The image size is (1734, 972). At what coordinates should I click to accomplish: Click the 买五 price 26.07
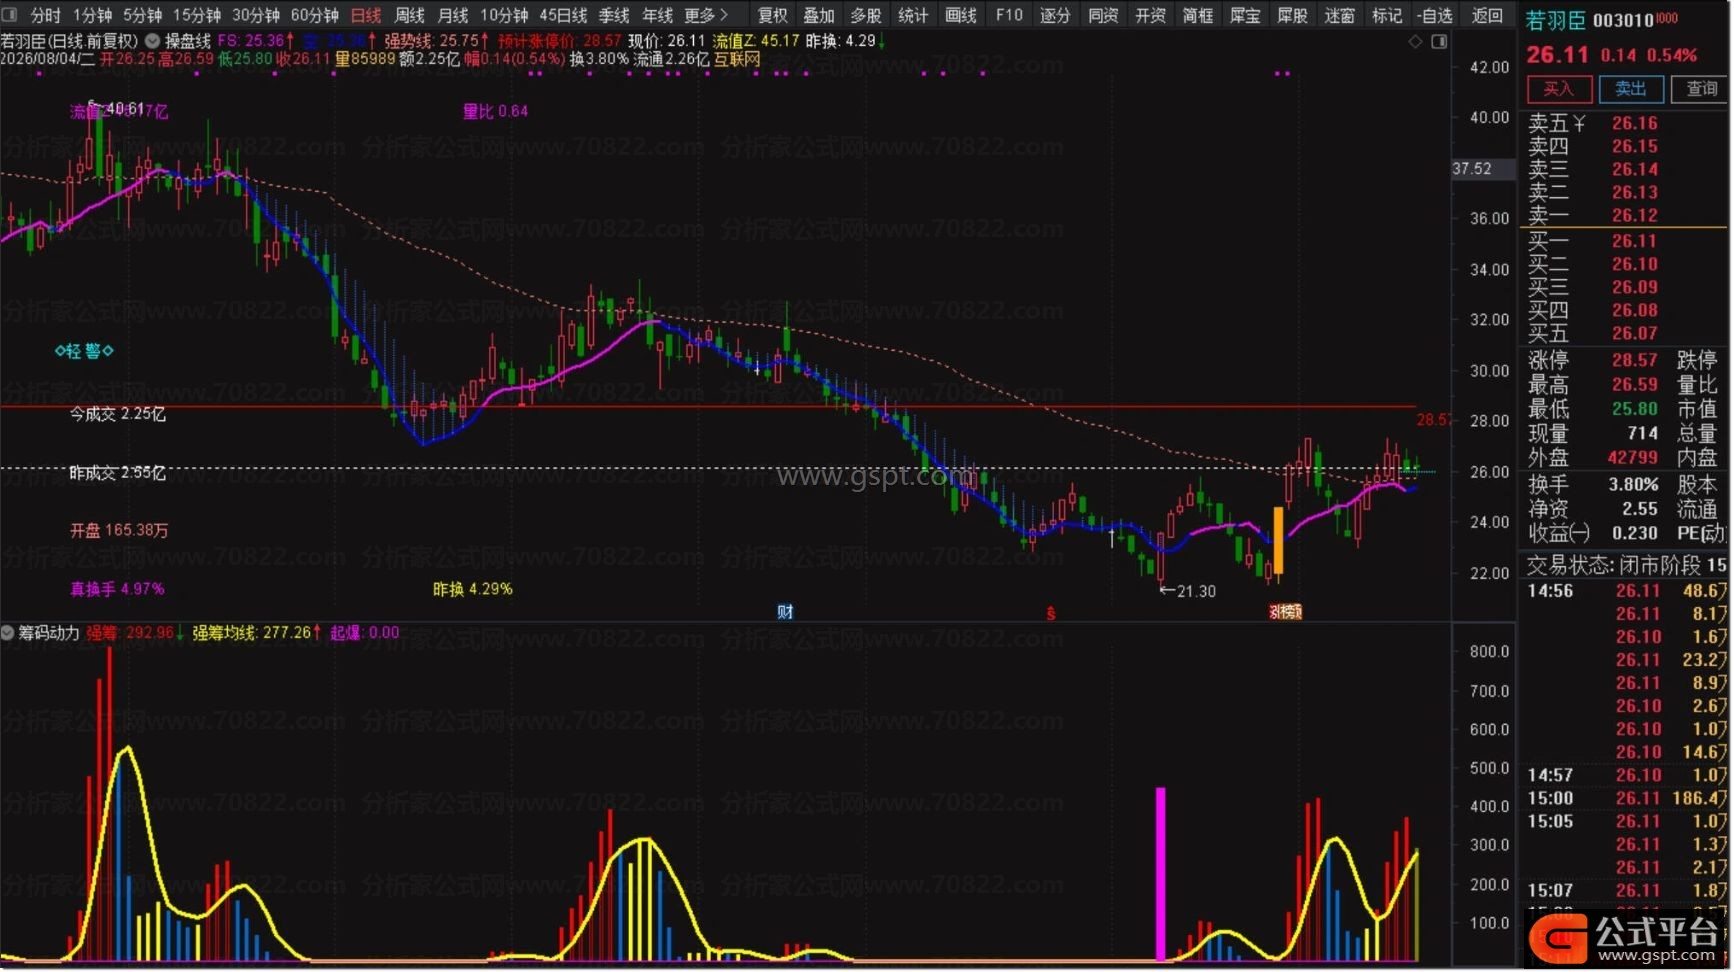coord(1635,333)
